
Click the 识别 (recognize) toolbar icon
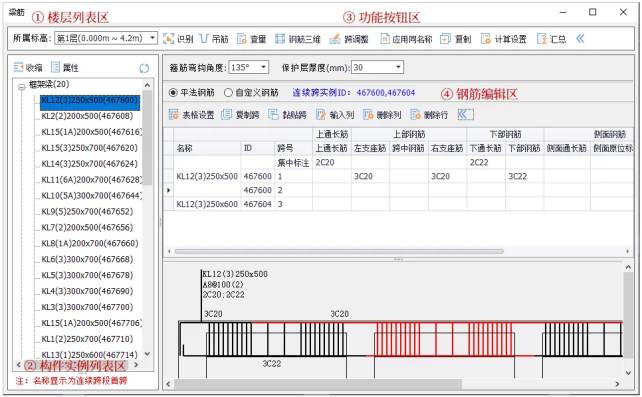point(168,39)
